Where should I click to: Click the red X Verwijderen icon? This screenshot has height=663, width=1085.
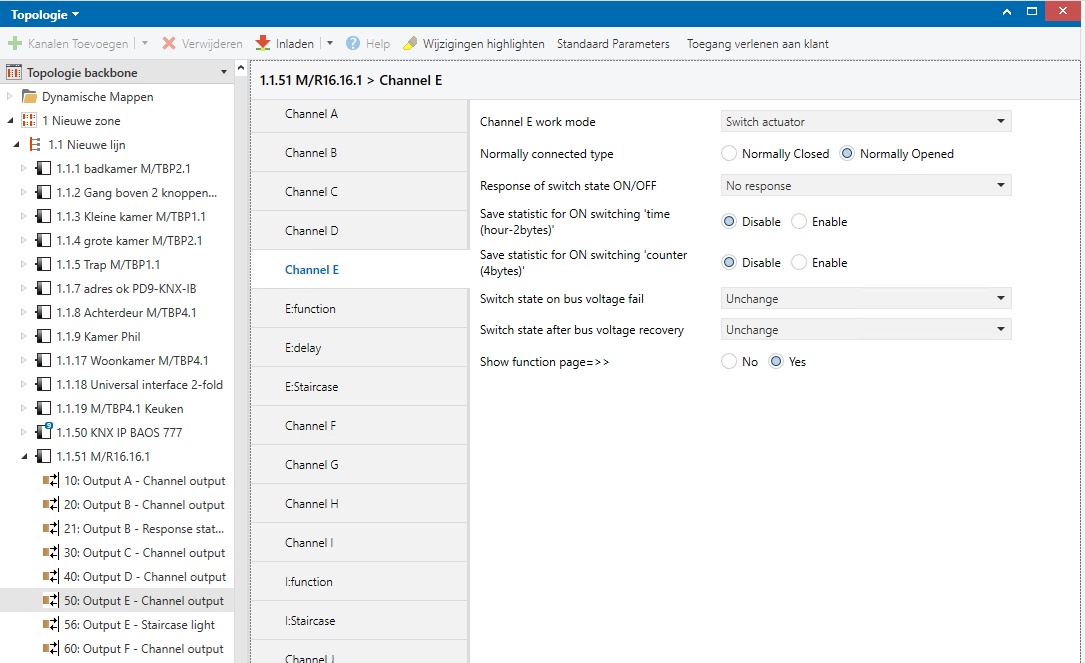pyautogui.click(x=169, y=44)
